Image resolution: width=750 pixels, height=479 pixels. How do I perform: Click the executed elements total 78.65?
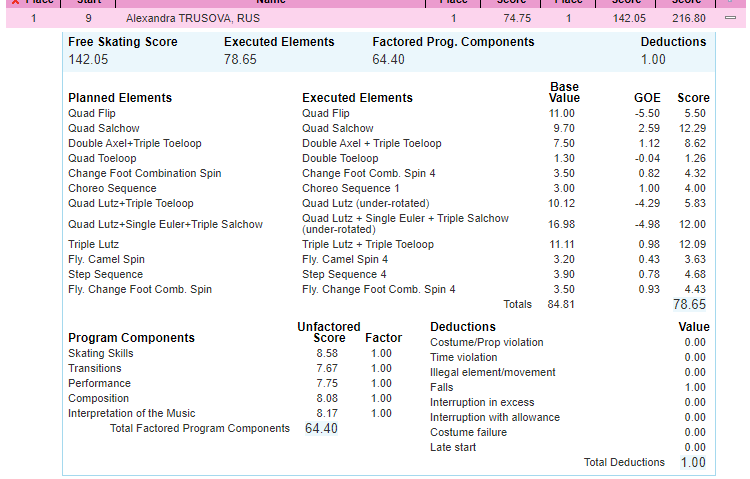coord(689,305)
